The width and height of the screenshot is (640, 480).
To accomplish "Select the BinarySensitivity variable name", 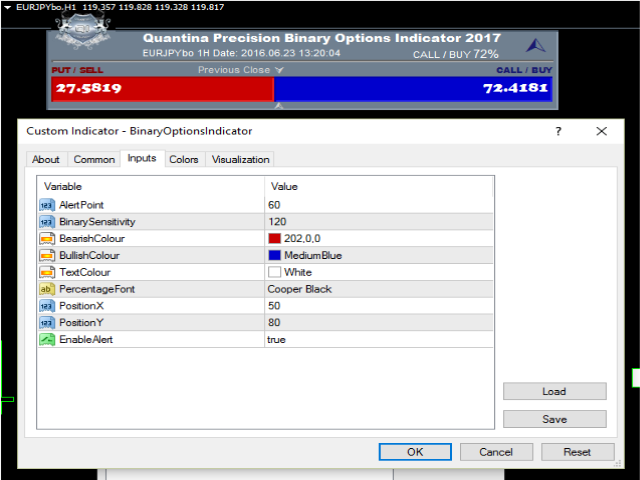I will coord(97,222).
